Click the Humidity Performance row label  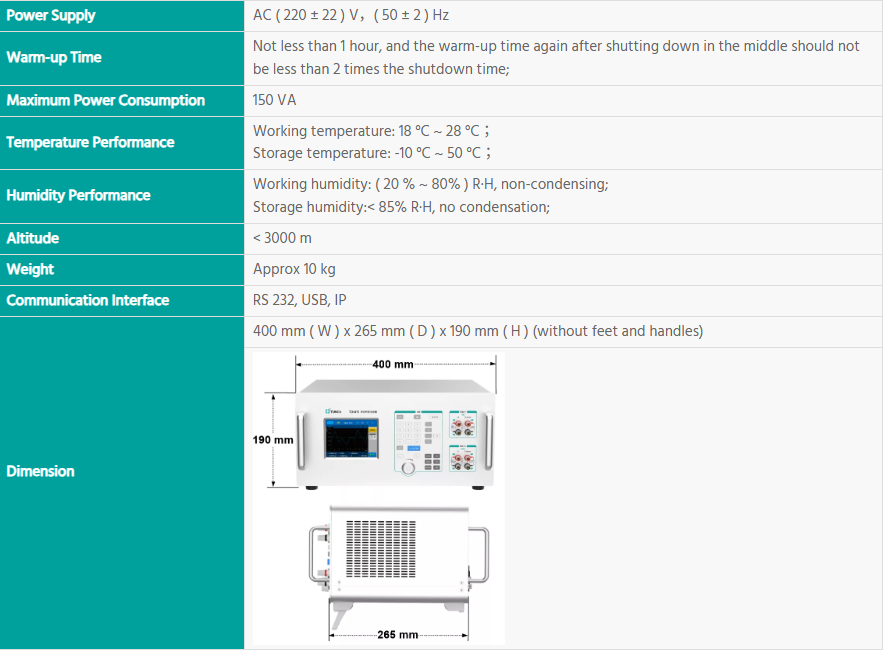[78, 195]
